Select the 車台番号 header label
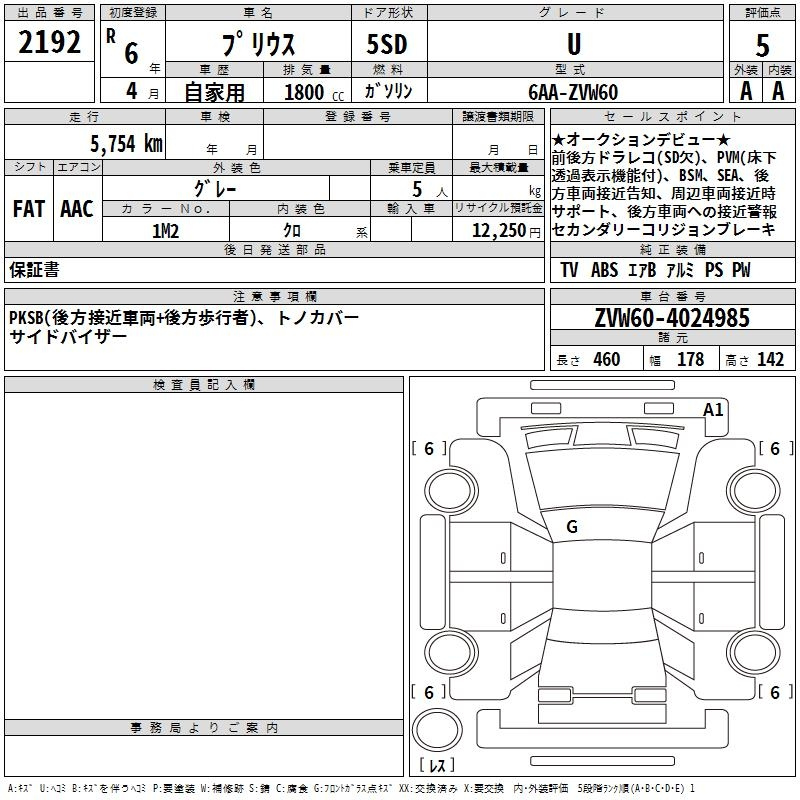Image resolution: width=800 pixels, height=800 pixels. pyautogui.click(x=672, y=296)
